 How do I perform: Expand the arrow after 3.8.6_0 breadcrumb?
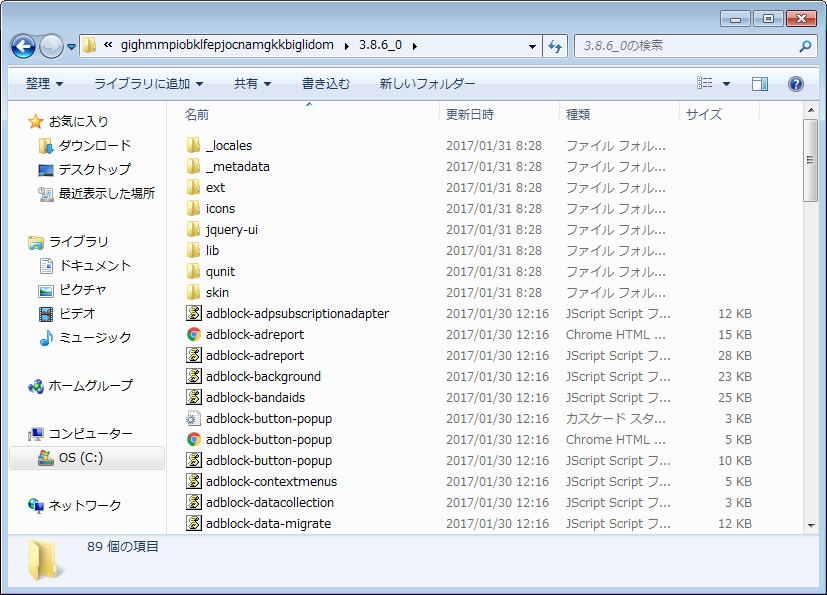(415, 46)
